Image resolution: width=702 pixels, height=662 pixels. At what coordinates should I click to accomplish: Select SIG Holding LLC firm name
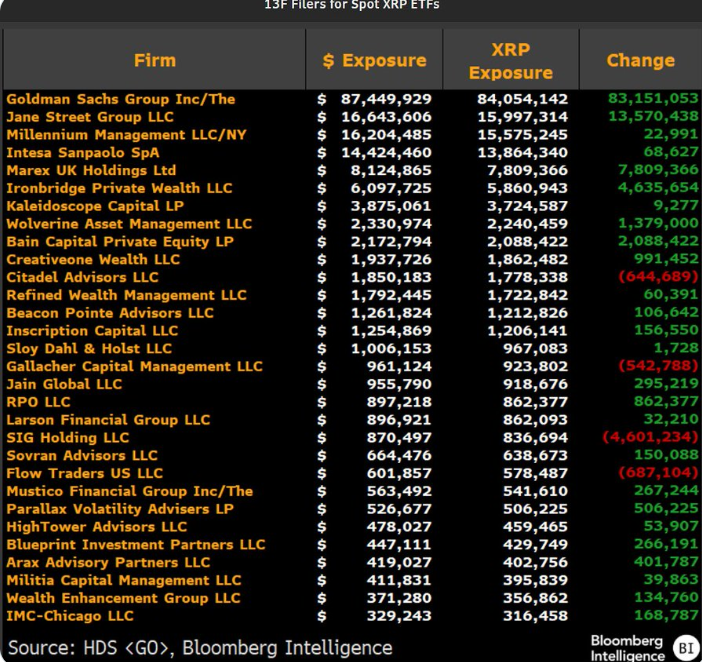tap(68, 438)
